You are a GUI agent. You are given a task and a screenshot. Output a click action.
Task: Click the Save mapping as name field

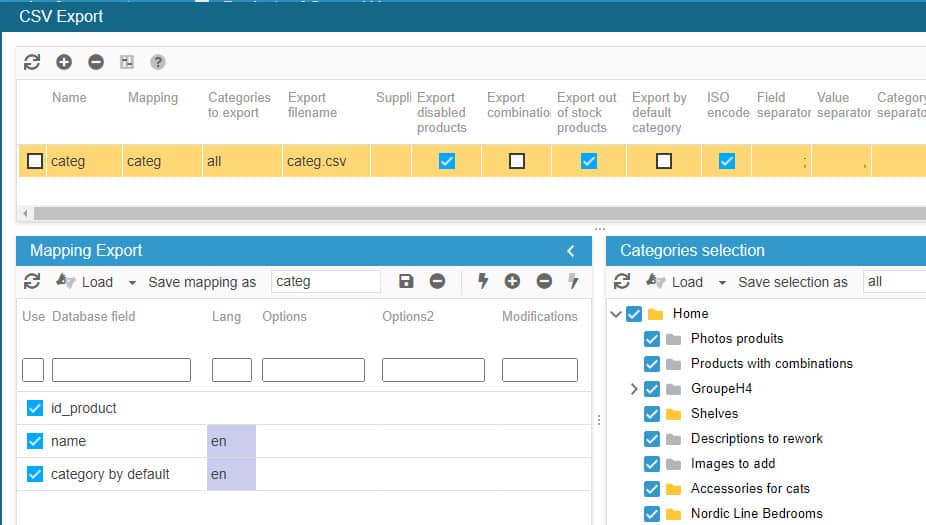[326, 282]
